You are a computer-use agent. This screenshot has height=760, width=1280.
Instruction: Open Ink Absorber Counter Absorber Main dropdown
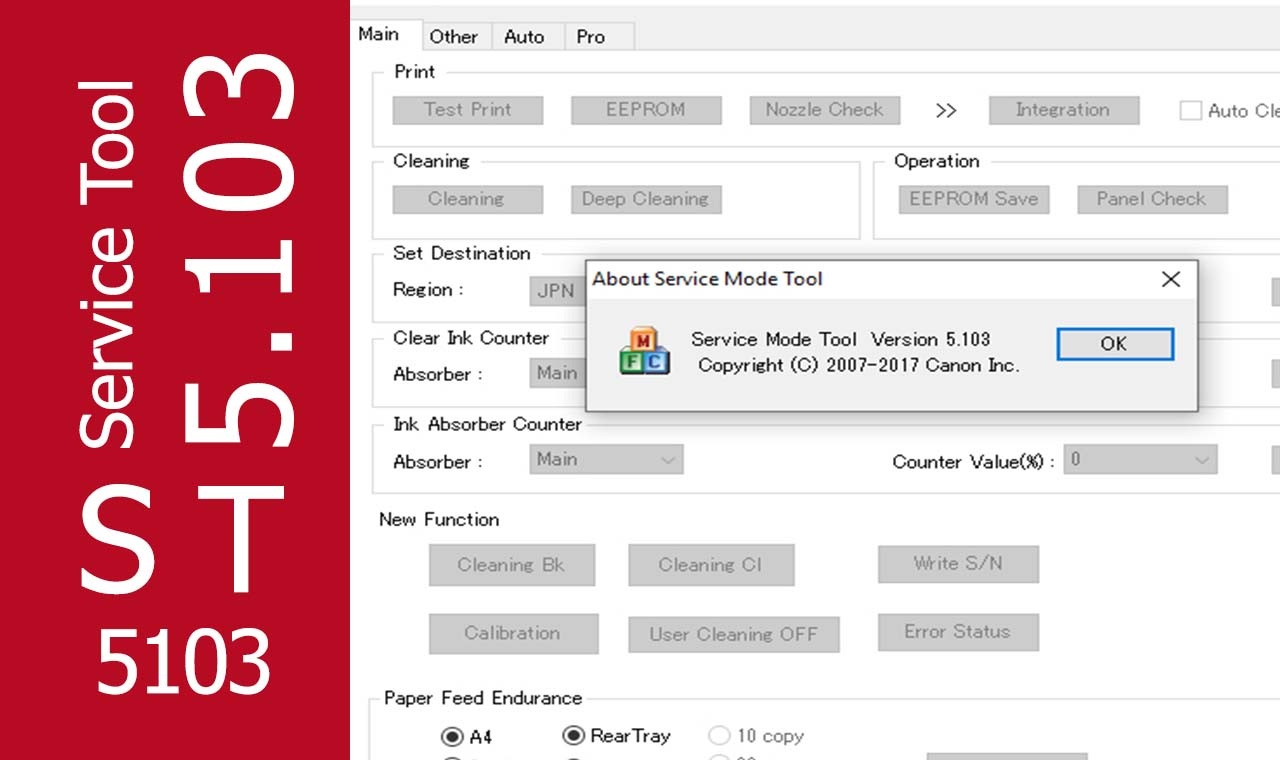606,460
